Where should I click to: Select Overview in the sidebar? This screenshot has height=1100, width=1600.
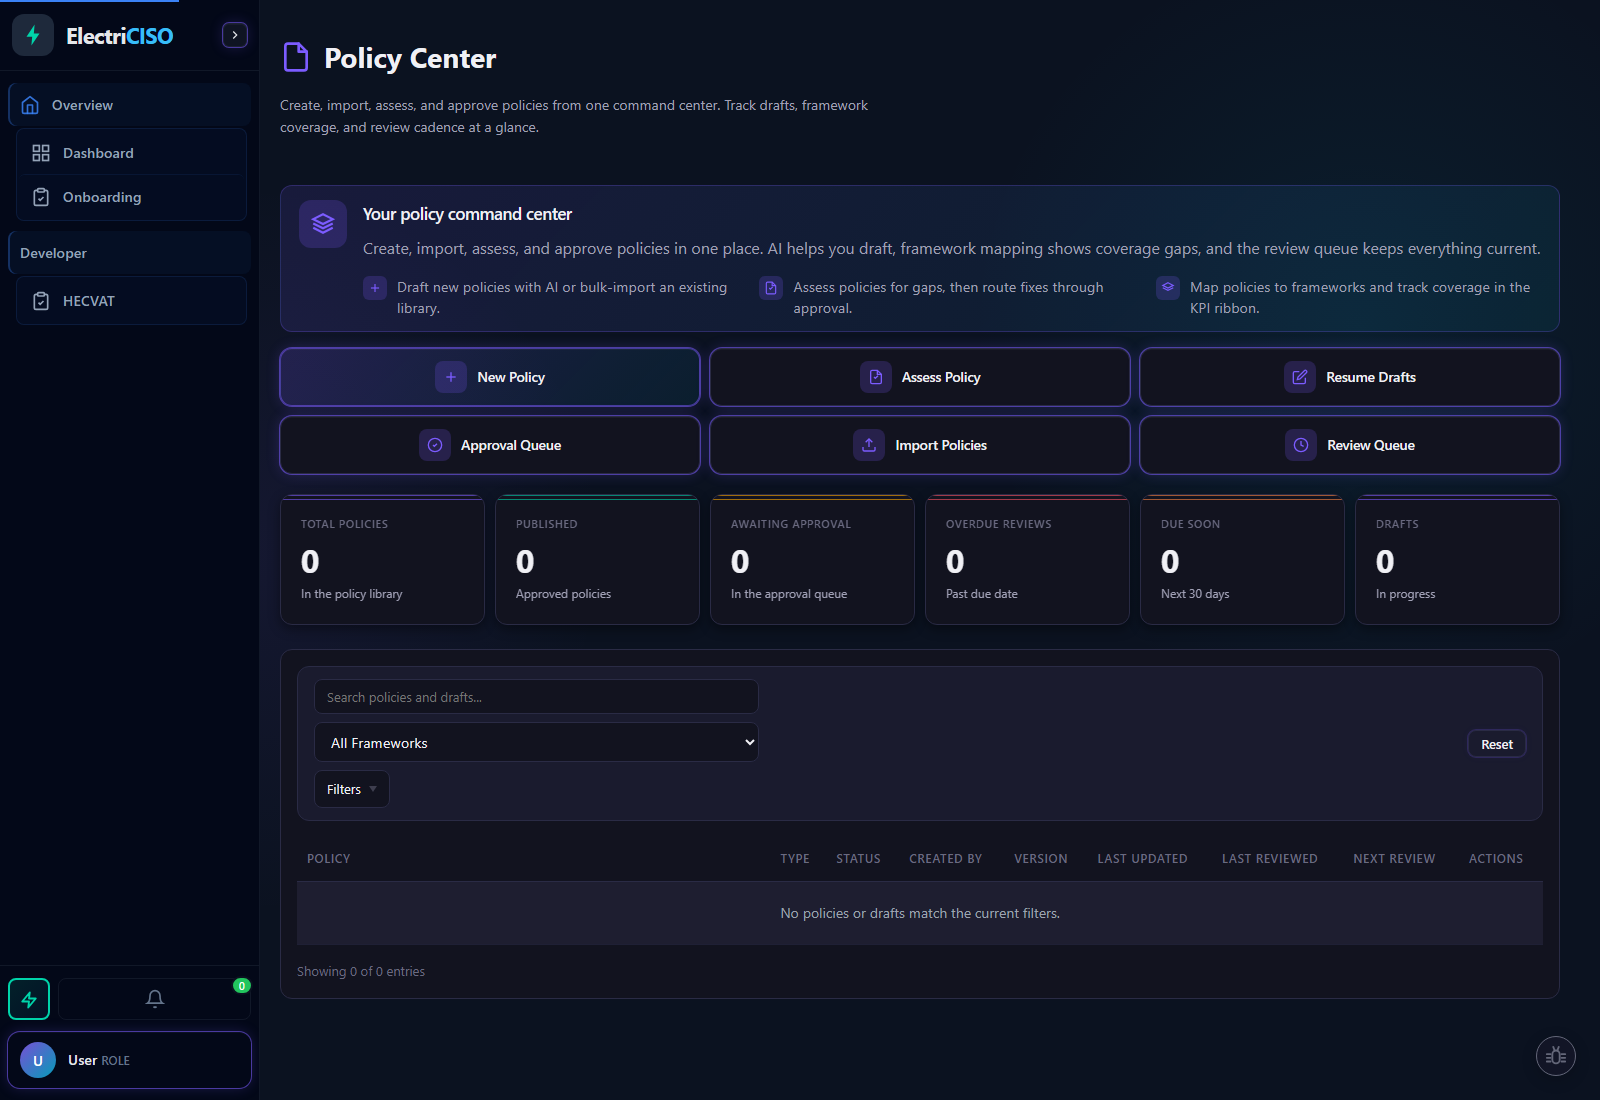(x=82, y=105)
